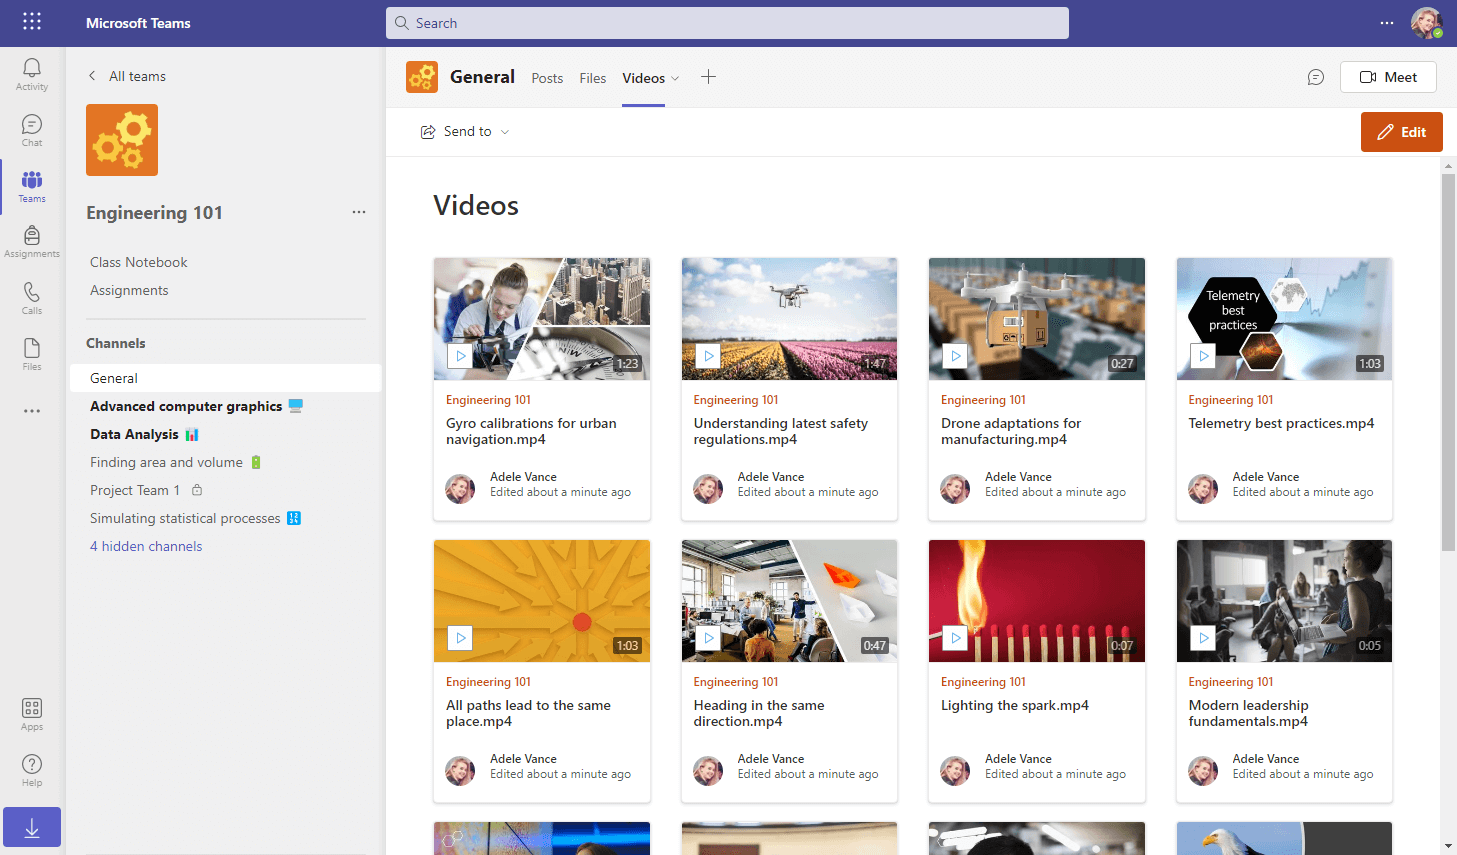
Task: Open more options for Engineering 101
Action: (x=359, y=212)
